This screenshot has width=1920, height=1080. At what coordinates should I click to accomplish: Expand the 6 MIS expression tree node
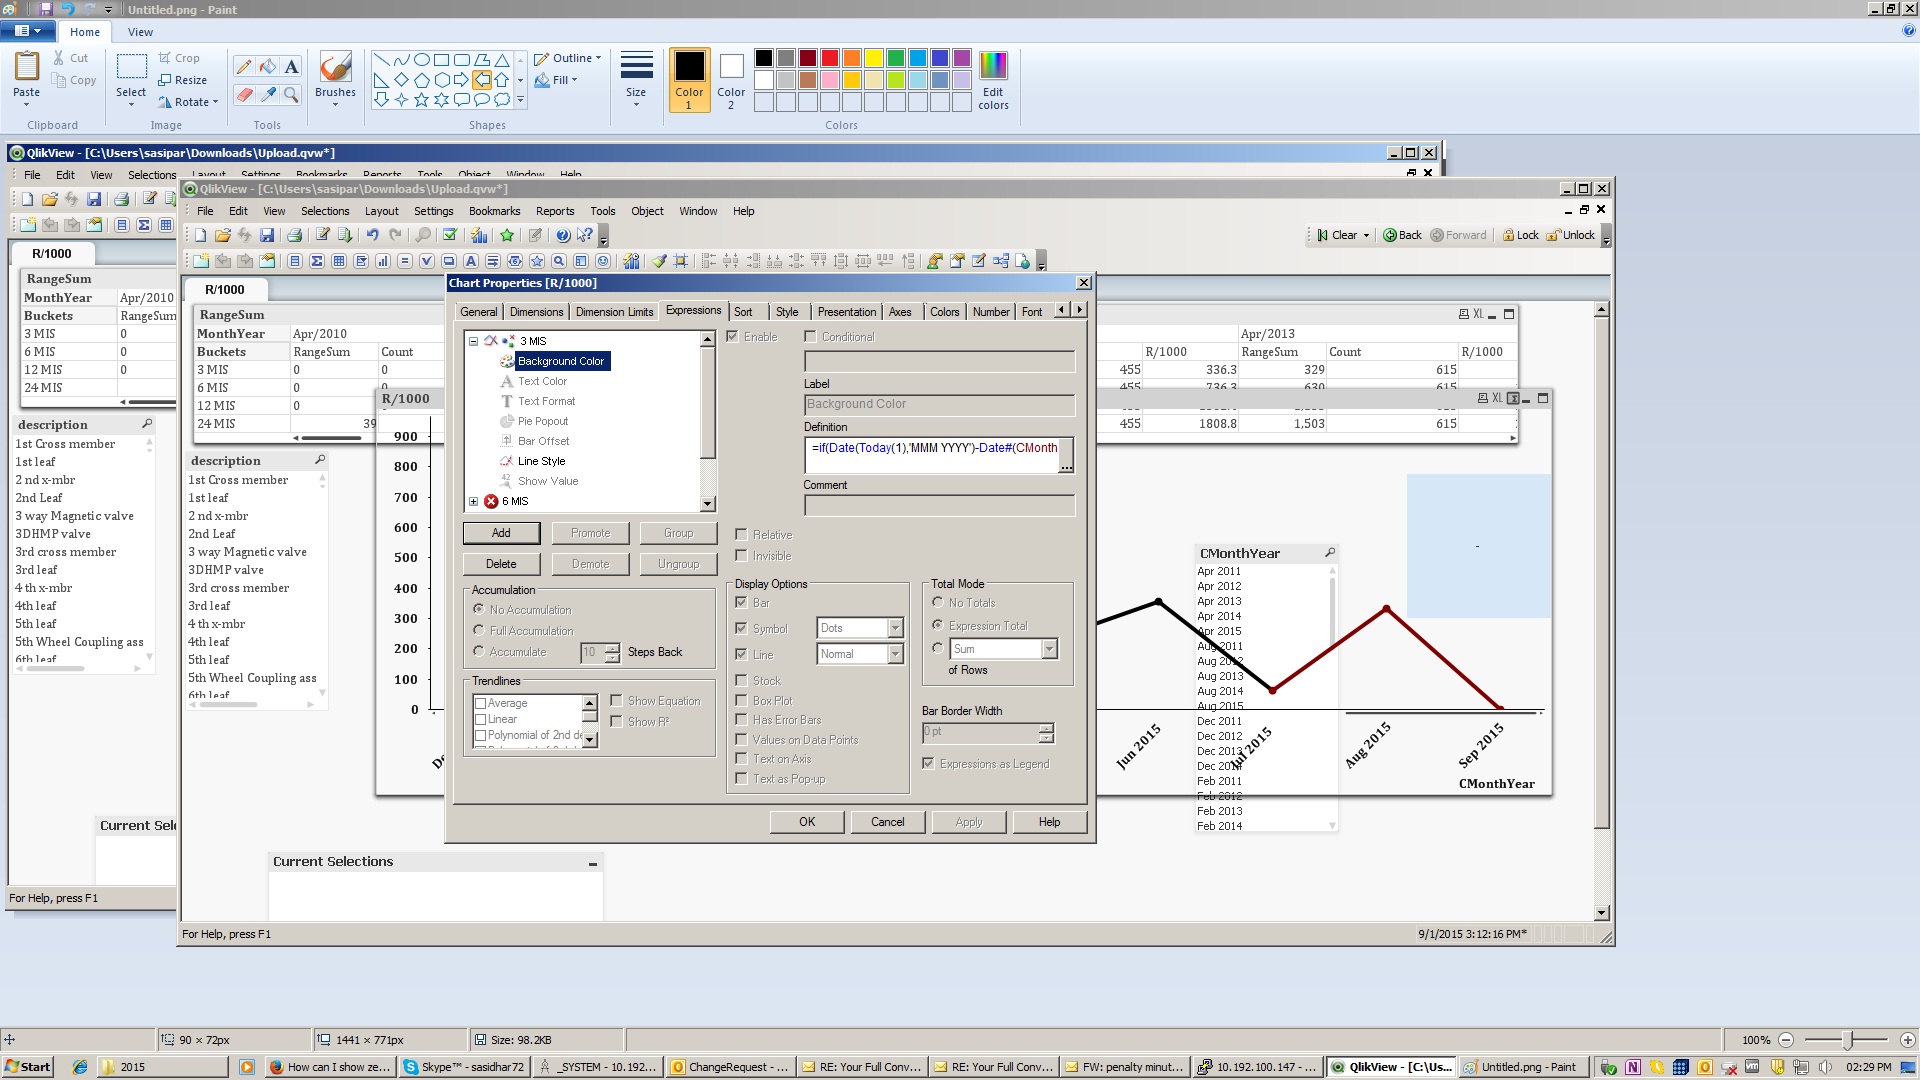click(x=474, y=502)
